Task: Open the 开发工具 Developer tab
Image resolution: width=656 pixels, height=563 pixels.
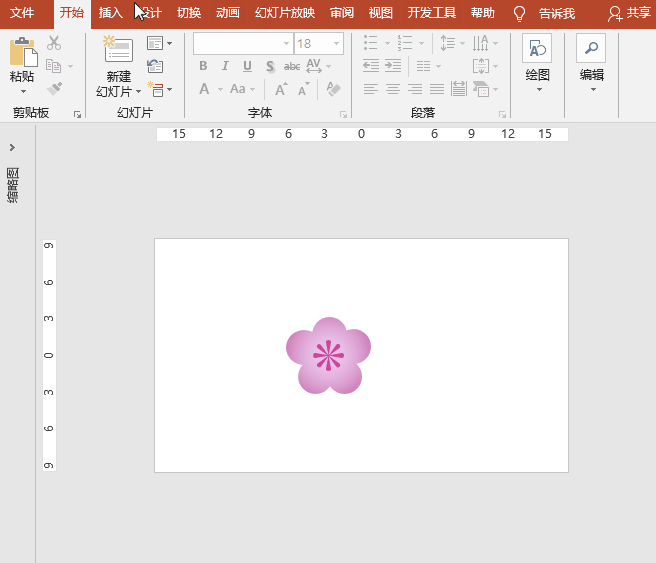Action: (432, 13)
